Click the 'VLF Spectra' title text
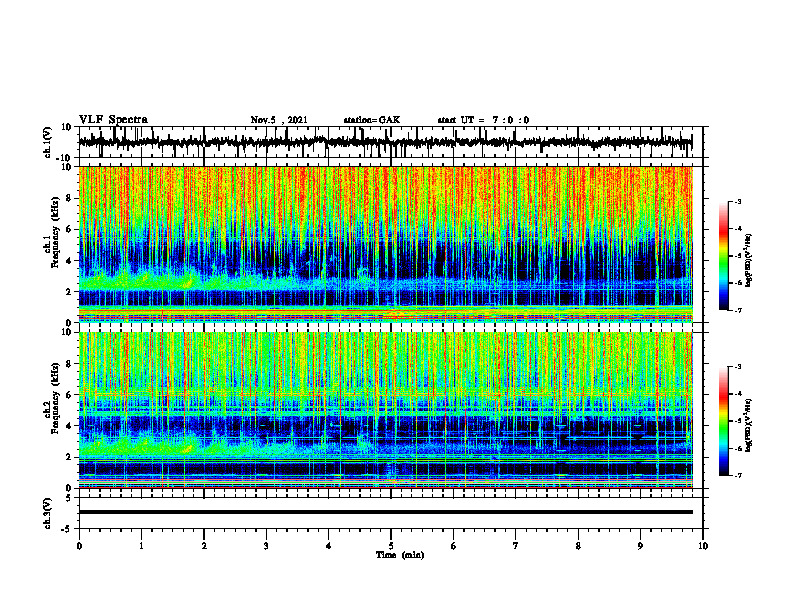Screen dimensions: 792x612 113,120
